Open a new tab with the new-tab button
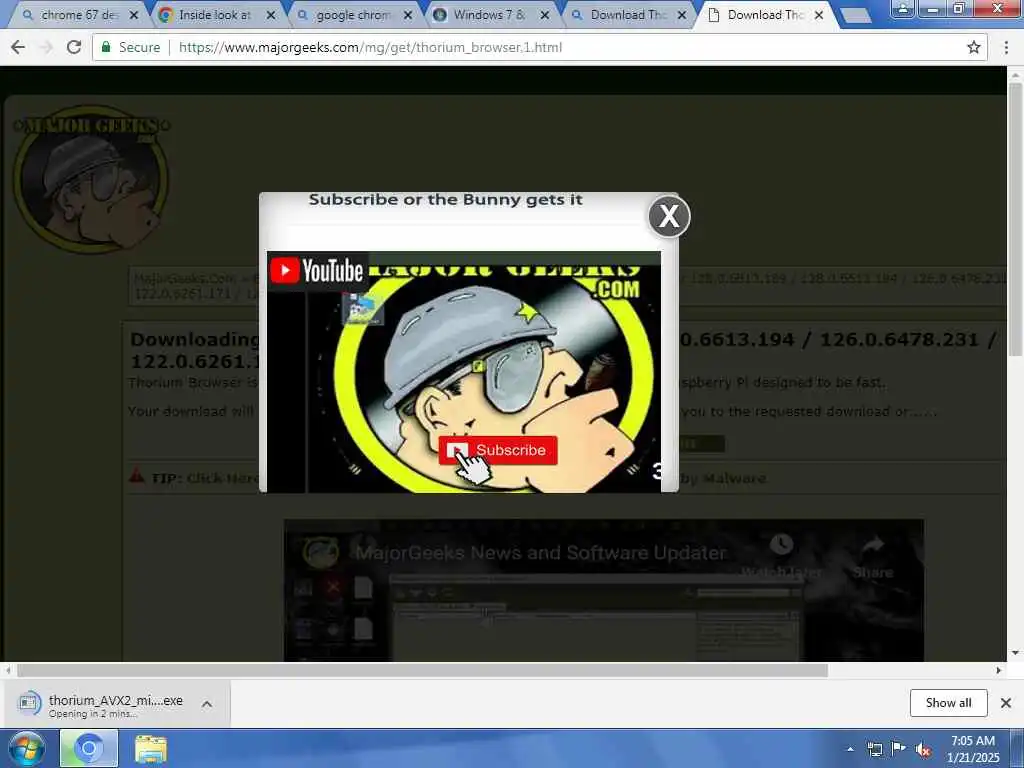The image size is (1024, 768). tap(856, 16)
